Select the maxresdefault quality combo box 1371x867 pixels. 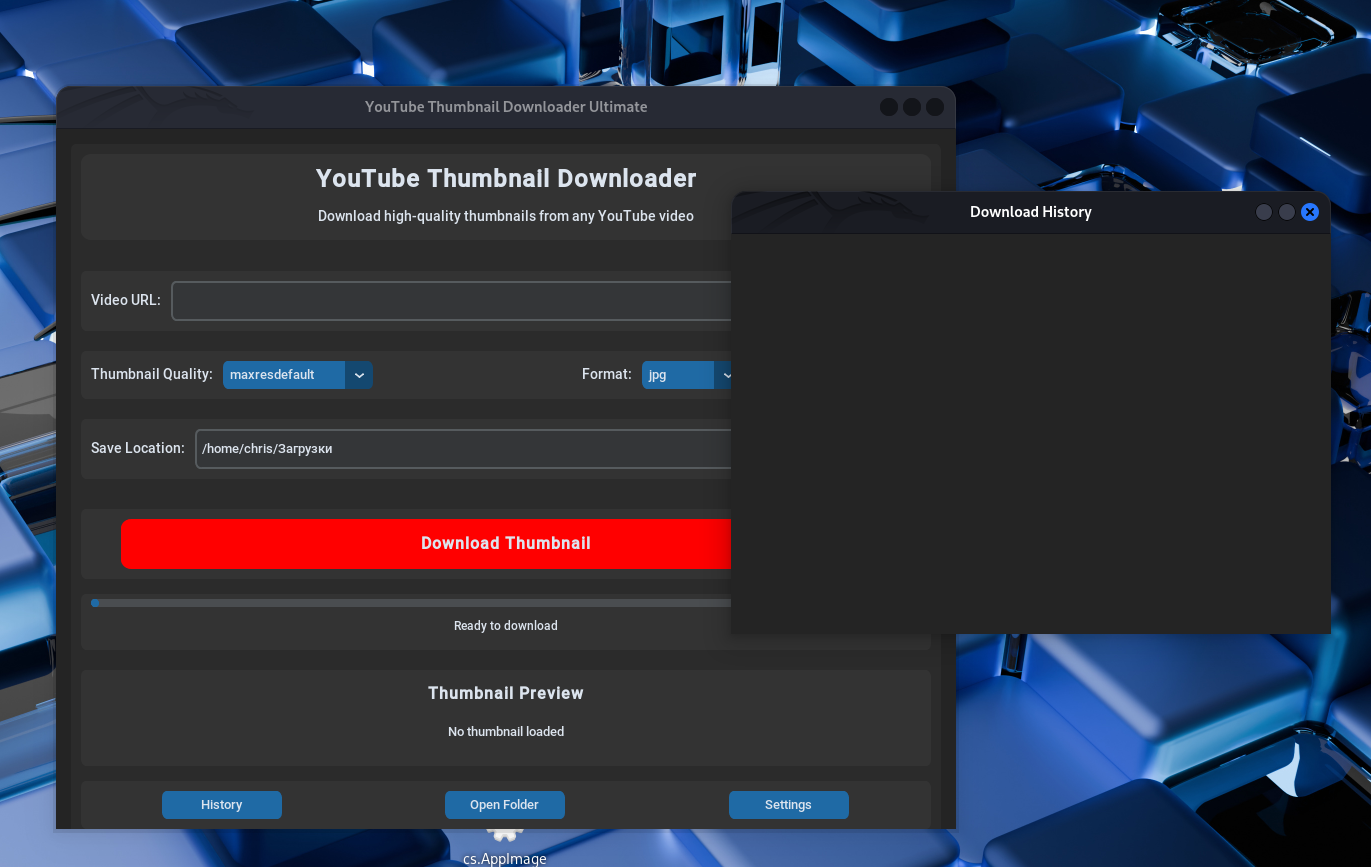284,375
